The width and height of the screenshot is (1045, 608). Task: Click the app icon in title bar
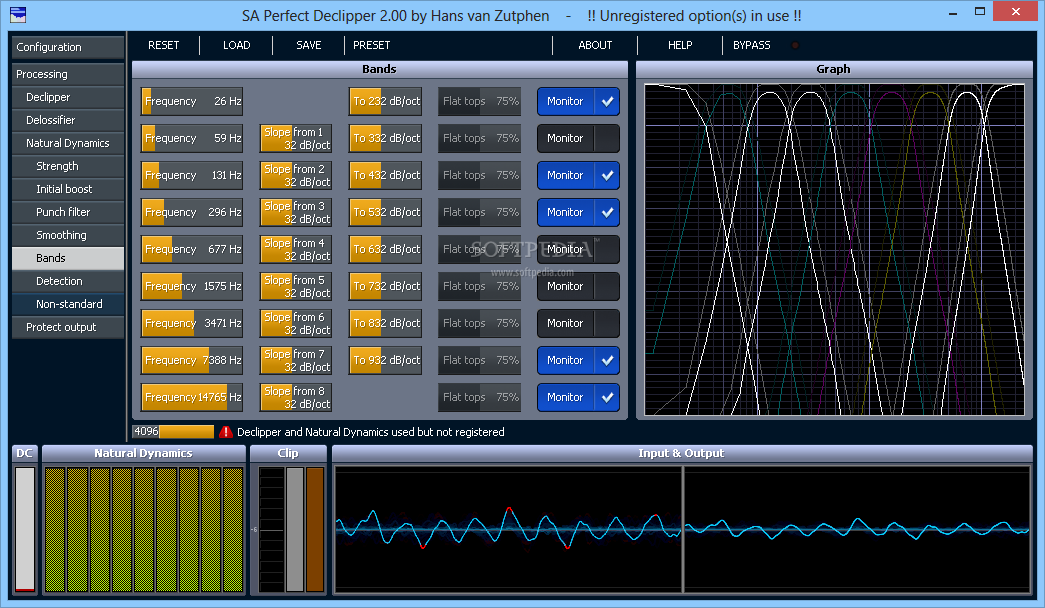point(17,14)
